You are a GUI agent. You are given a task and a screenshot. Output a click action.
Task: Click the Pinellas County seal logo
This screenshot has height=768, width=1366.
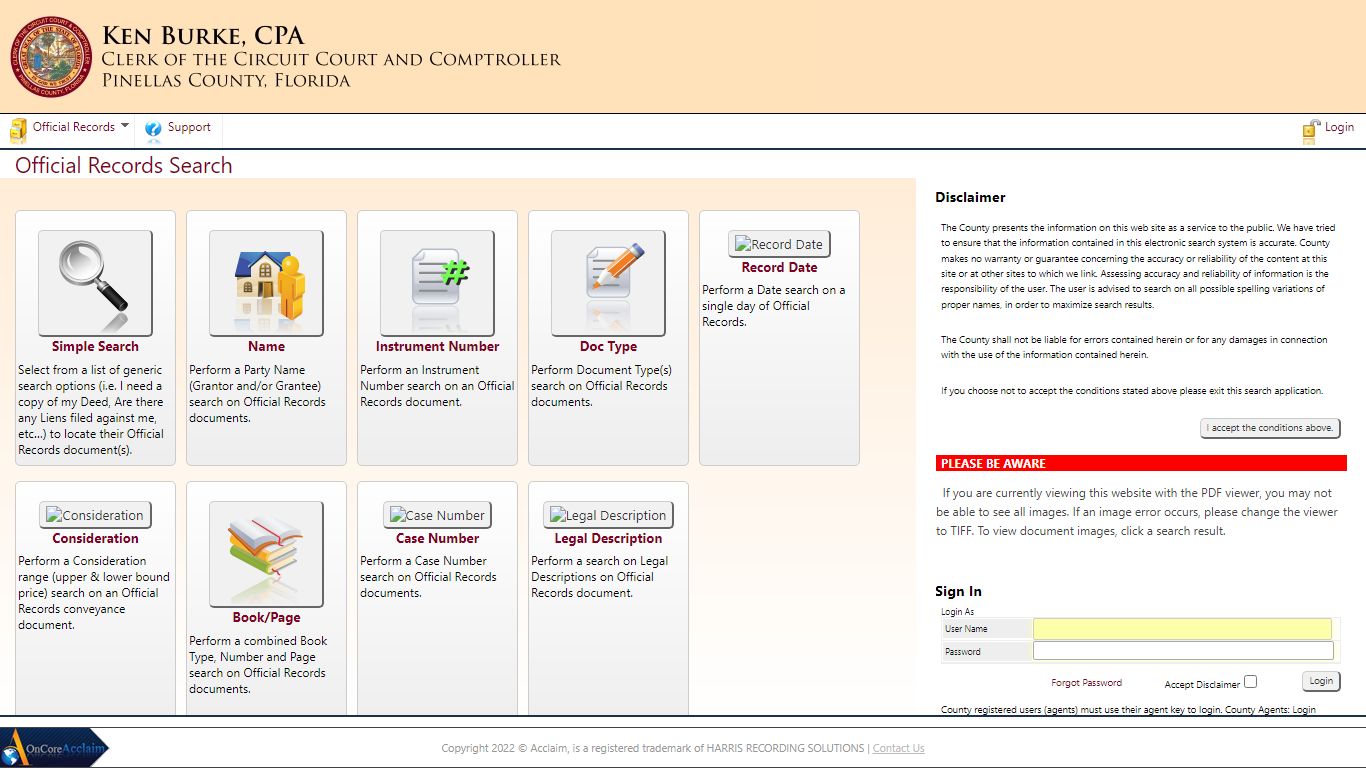51,57
